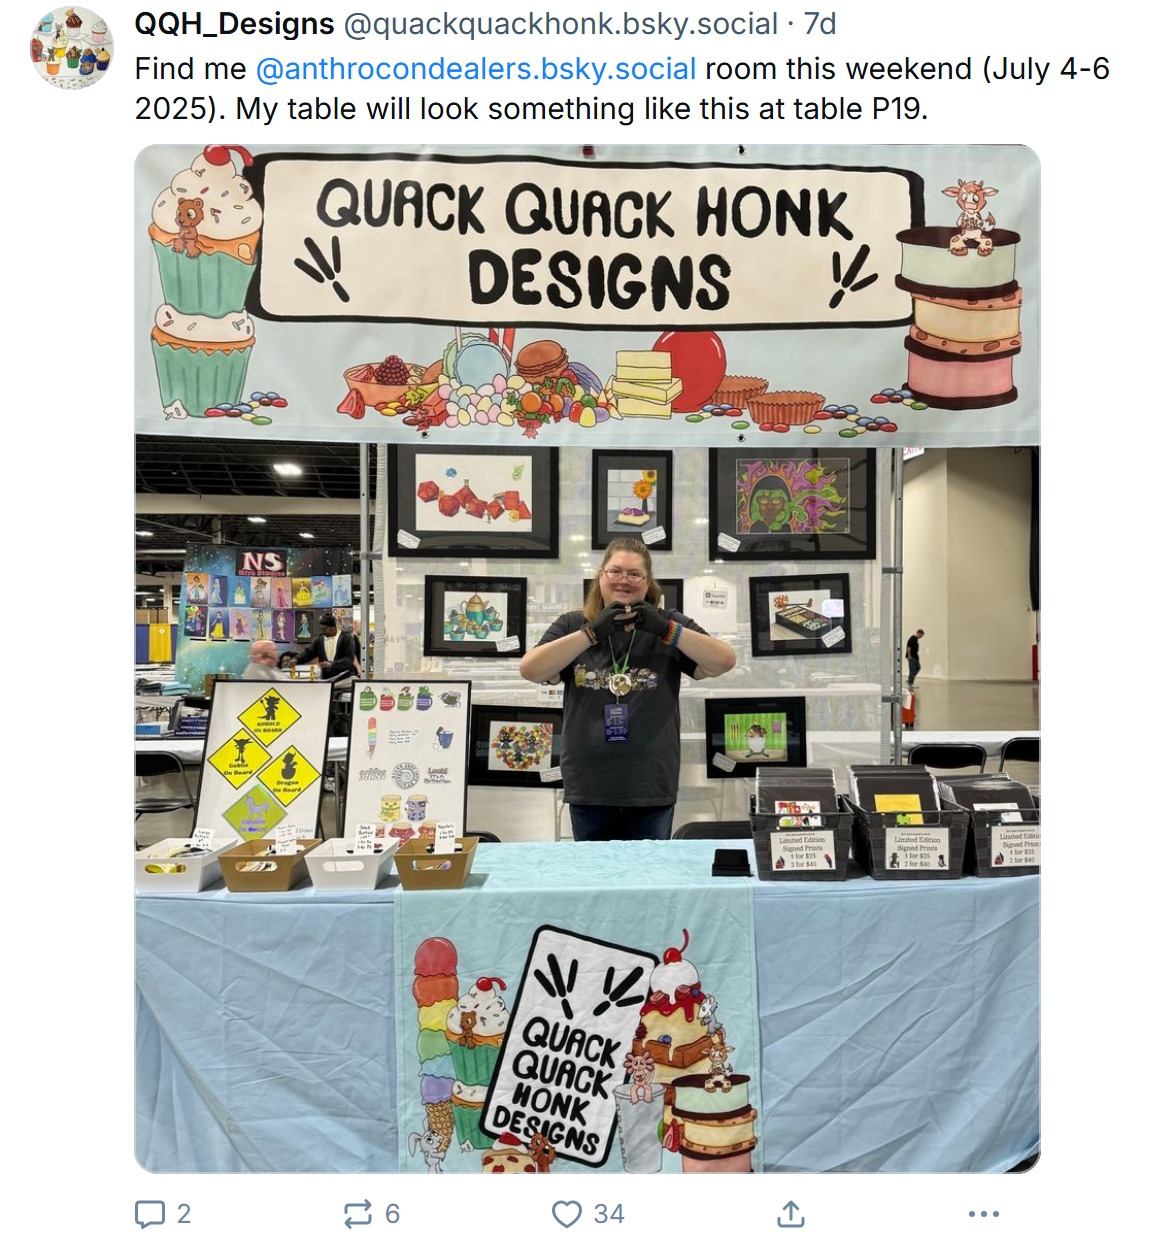Open the QQH_Designs display name
Image resolution: width=1149 pixels, height=1244 pixels.
[x=235, y=23]
